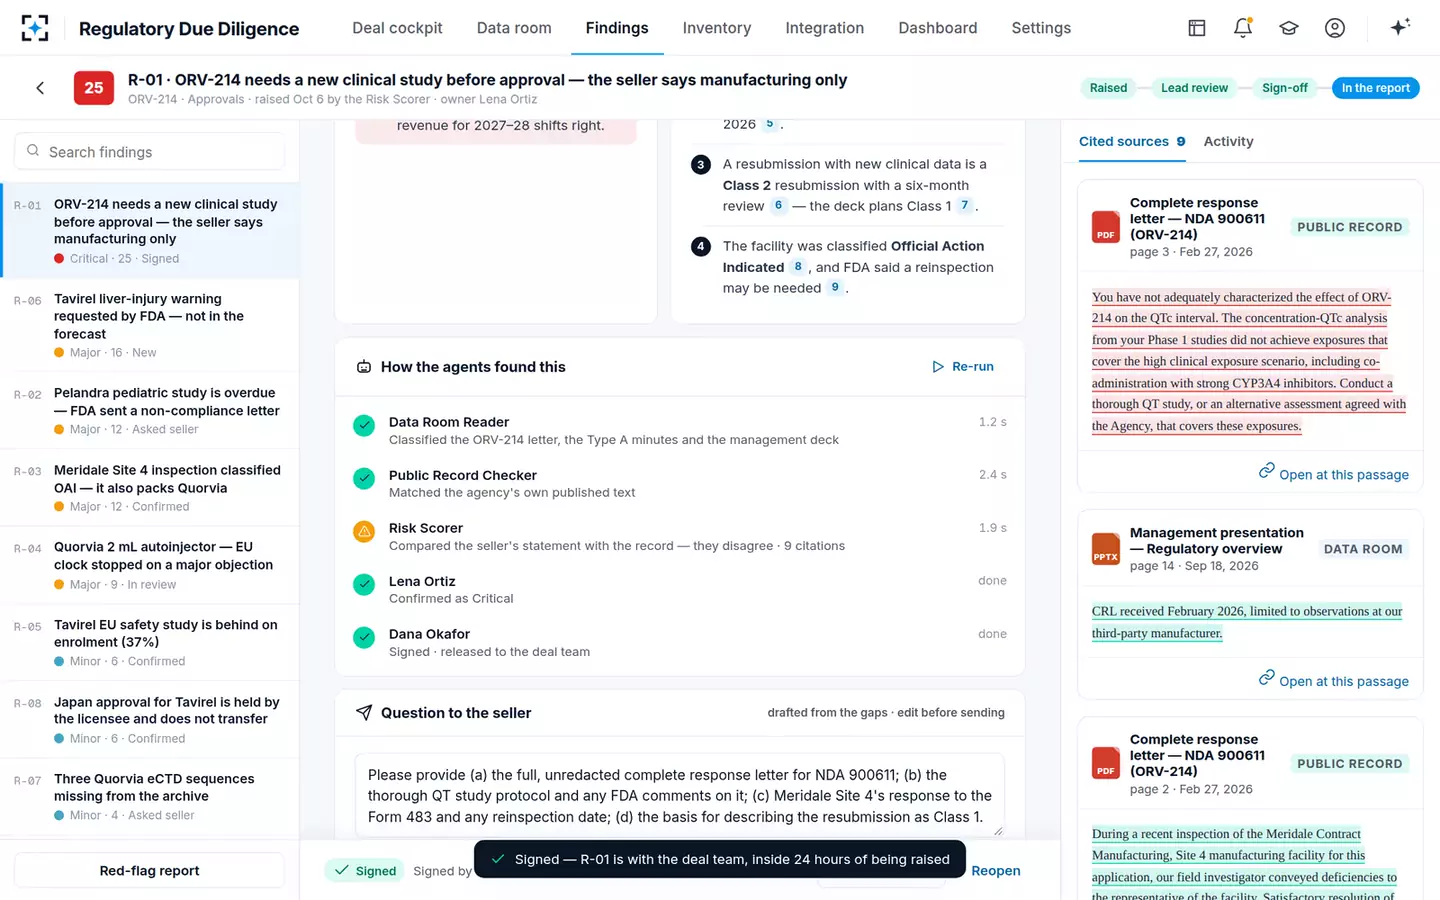Screen dimensions: 1440x900
Task: Open the notifications bell
Action: [x=1243, y=28]
